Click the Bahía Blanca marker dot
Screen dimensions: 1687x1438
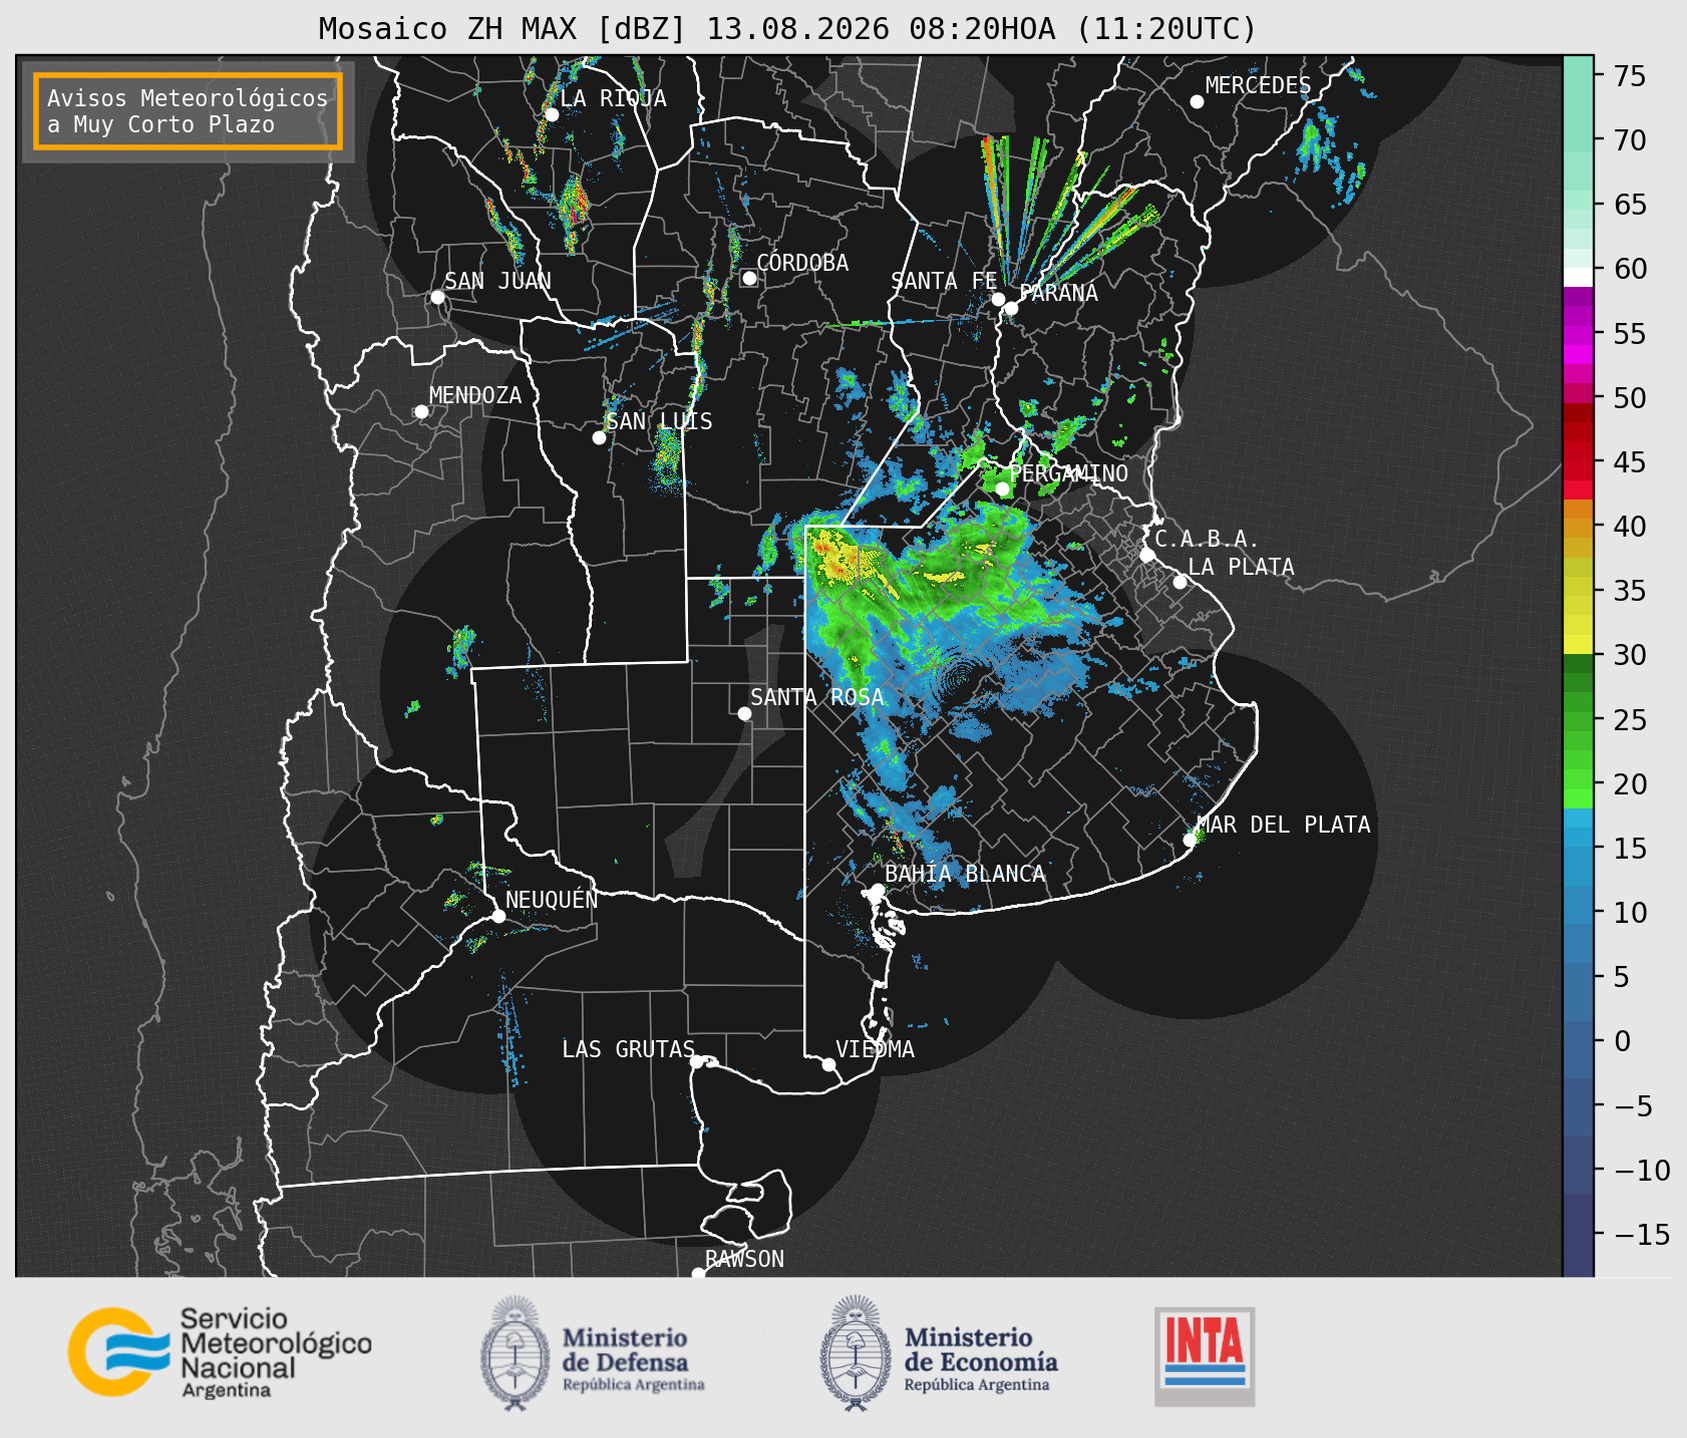(877, 890)
